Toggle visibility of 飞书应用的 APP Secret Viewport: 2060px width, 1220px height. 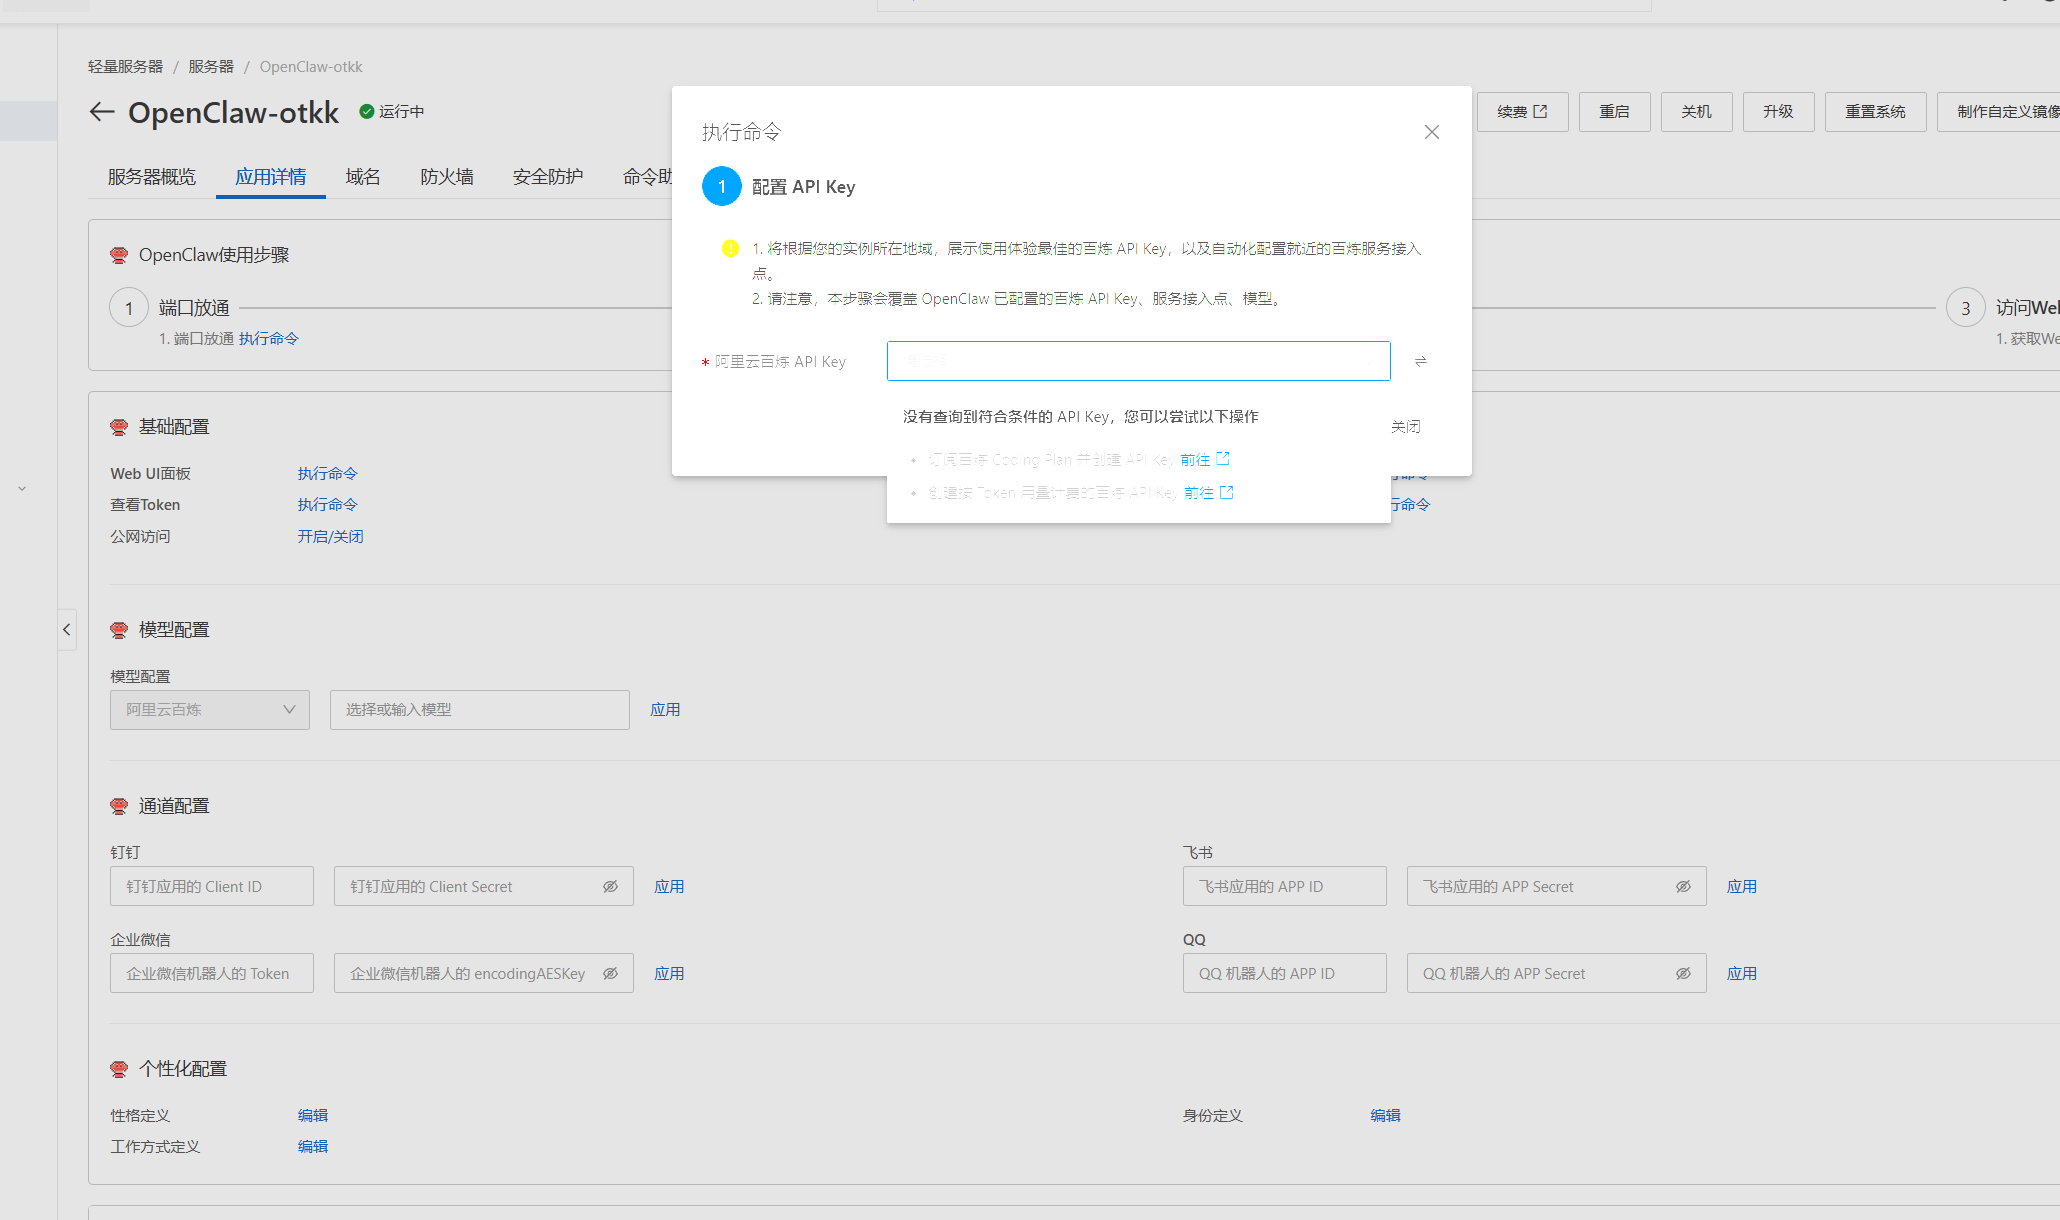click(x=1683, y=886)
